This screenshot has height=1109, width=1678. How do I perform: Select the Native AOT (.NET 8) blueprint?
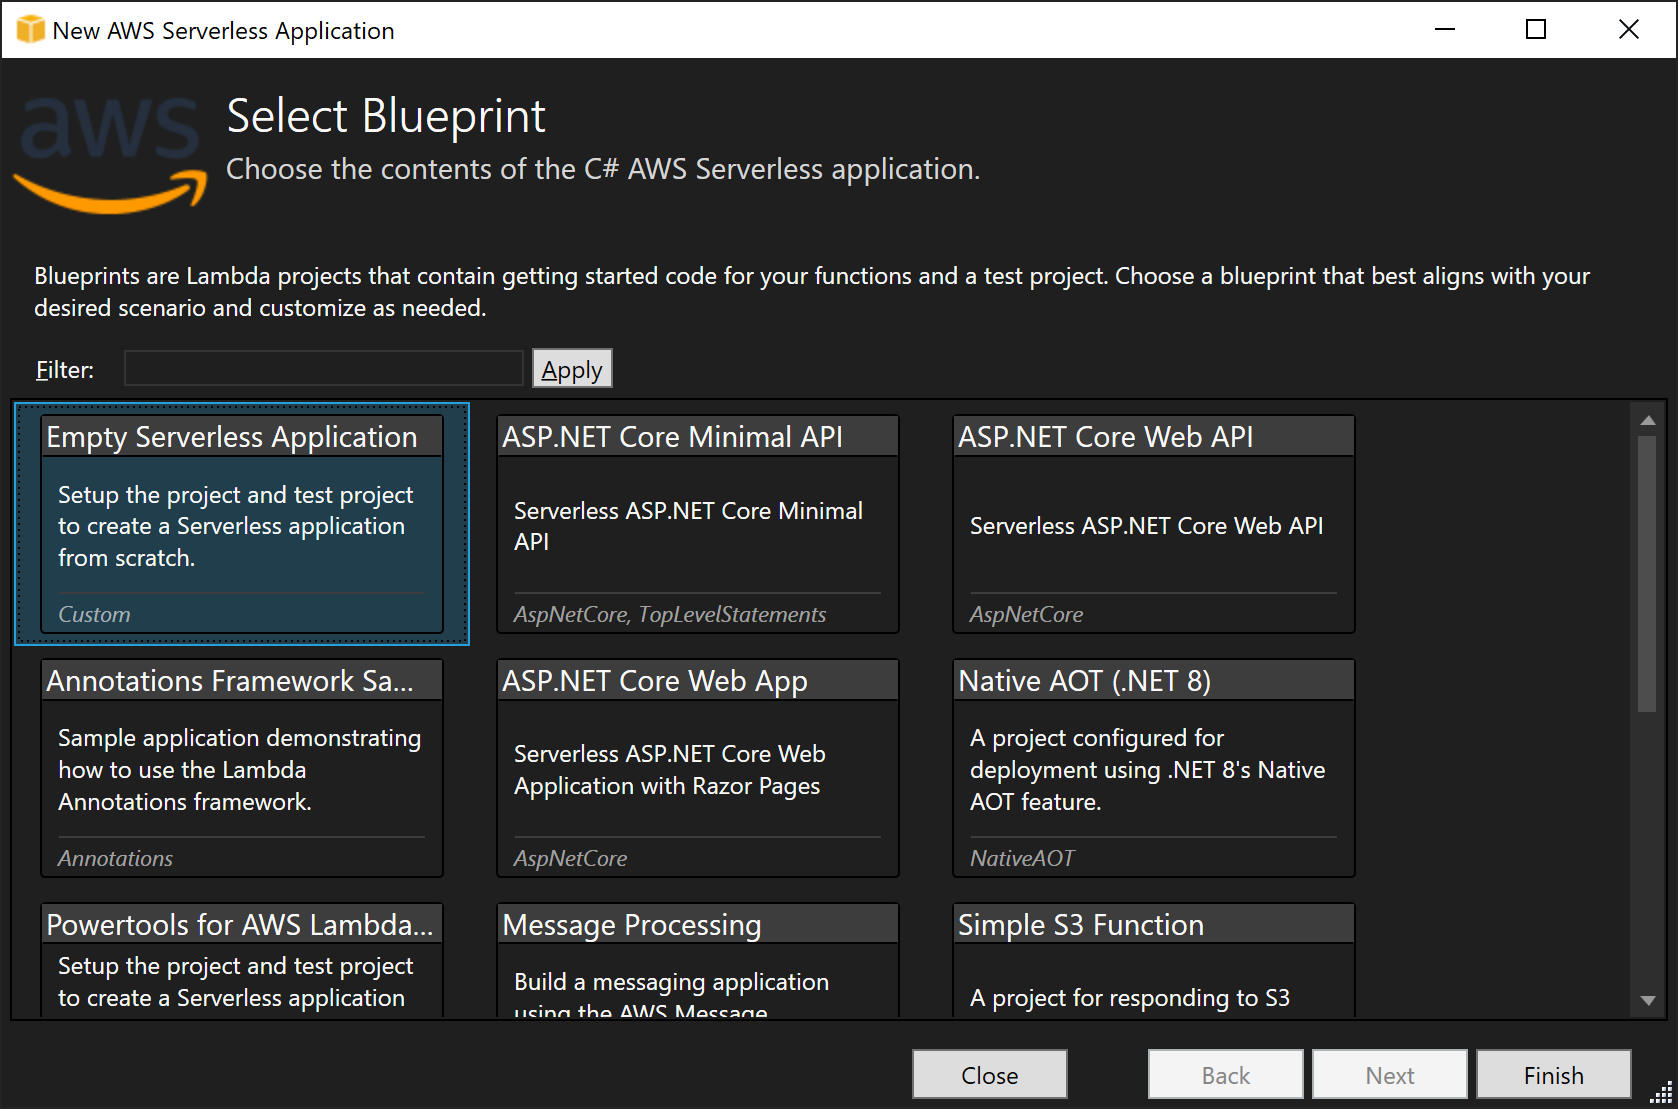coord(1154,768)
